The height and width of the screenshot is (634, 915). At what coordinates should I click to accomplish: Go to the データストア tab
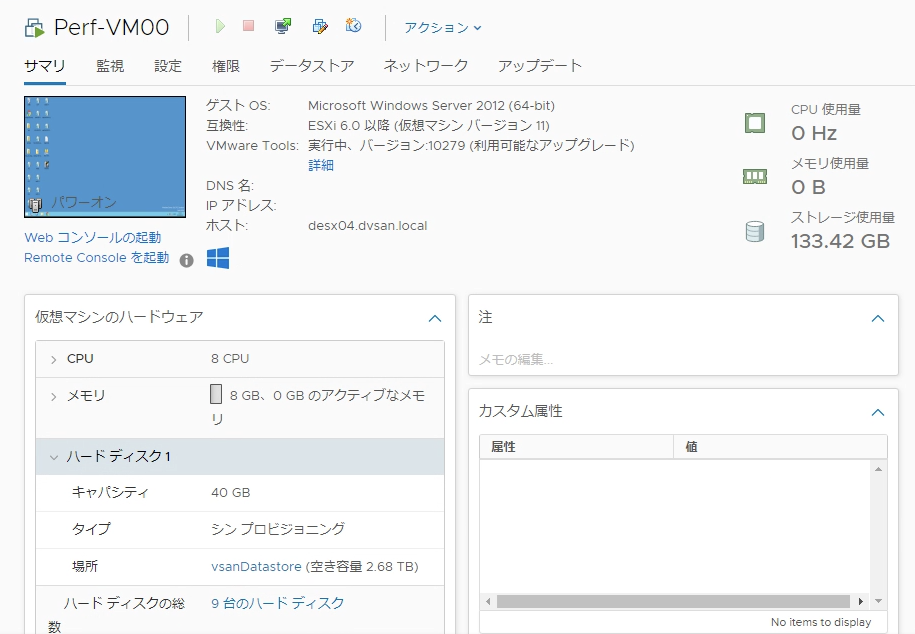coord(312,66)
